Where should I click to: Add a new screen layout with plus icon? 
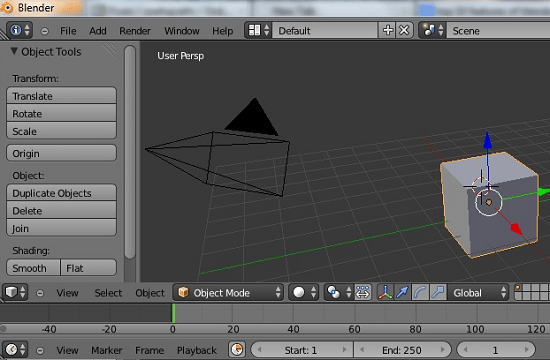388,30
